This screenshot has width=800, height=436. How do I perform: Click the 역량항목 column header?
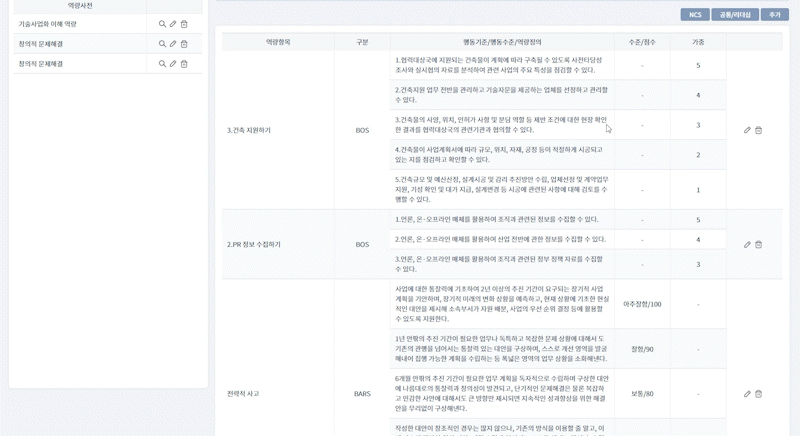pyautogui.click(x=278, y=42)
